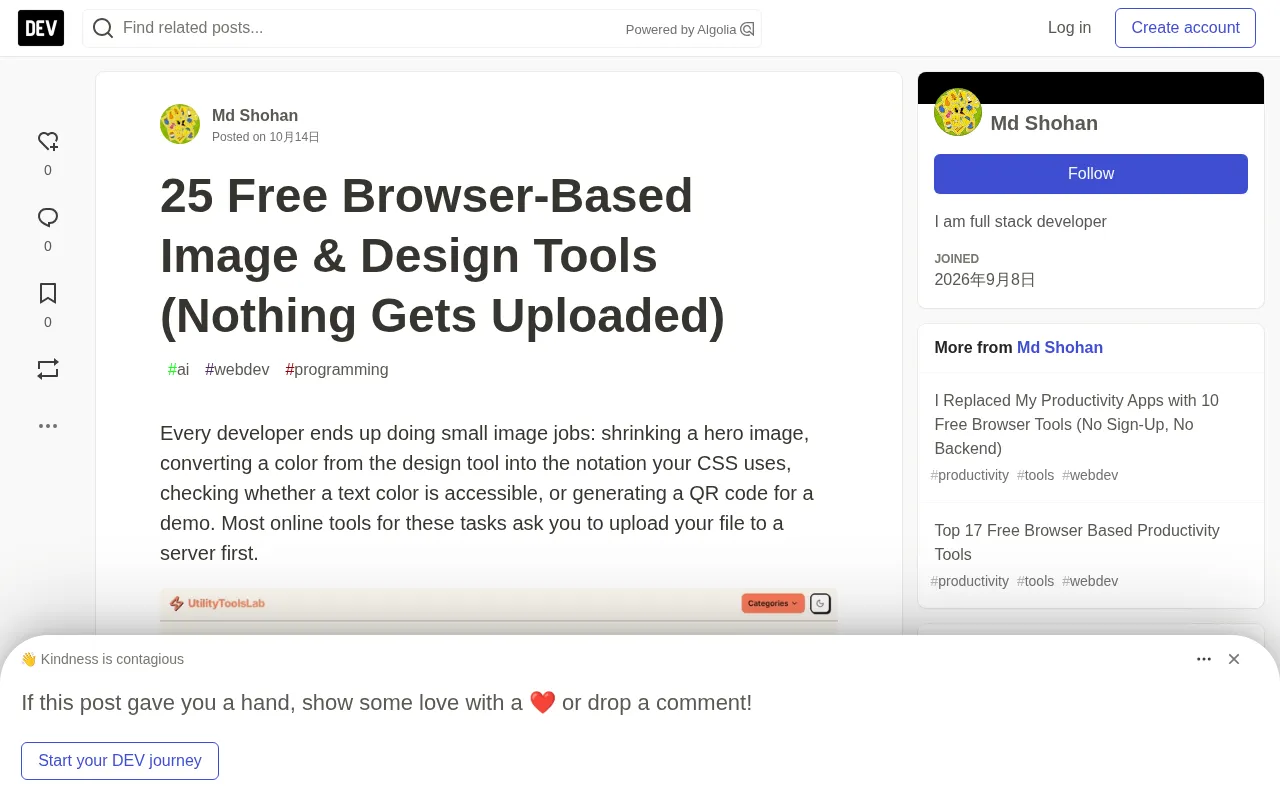Add a heart reaction to the post
Screen dimensions: 1280x800
48,141
